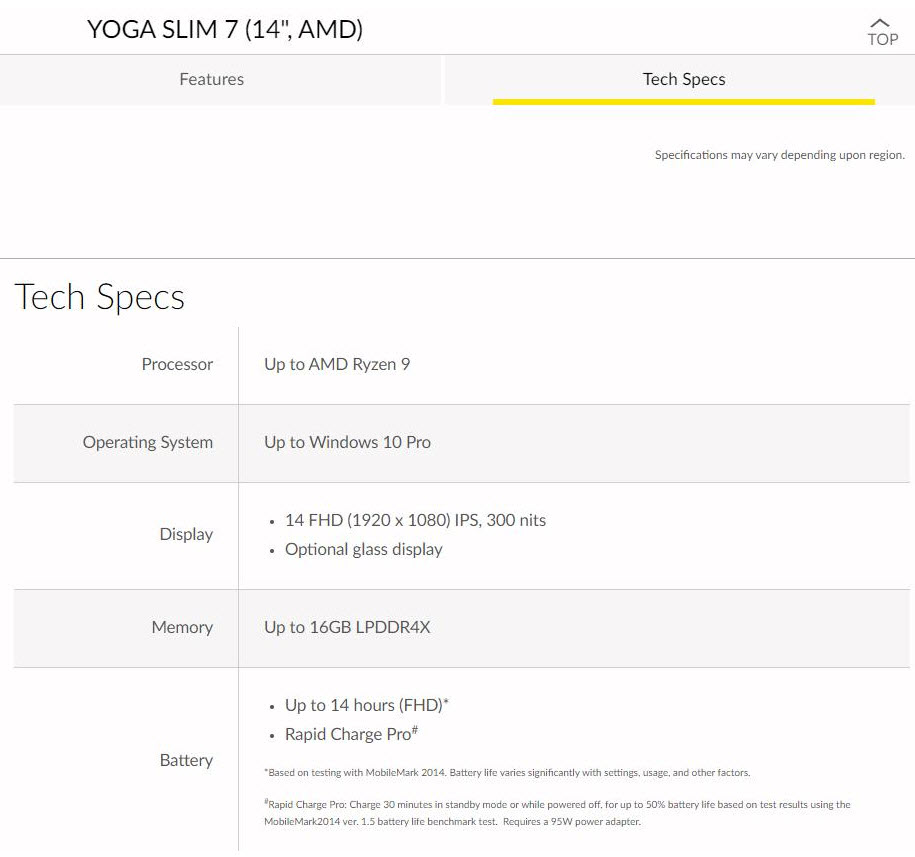Click the Battery row label
The image size is (915, 857).
coord(186,760)
